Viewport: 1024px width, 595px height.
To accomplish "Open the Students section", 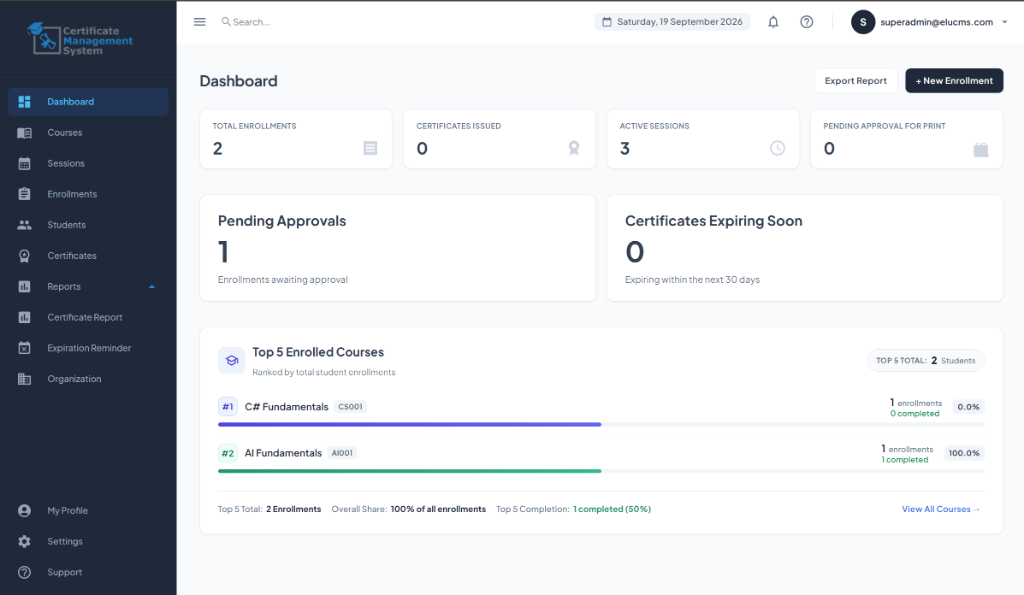I will coord(88,225).
